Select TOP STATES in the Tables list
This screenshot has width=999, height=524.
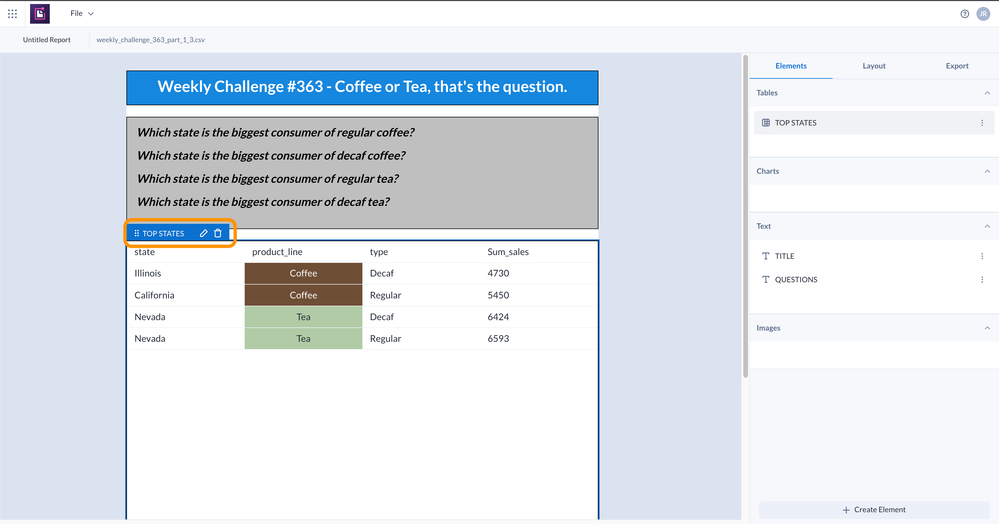(x=873, y=122)
